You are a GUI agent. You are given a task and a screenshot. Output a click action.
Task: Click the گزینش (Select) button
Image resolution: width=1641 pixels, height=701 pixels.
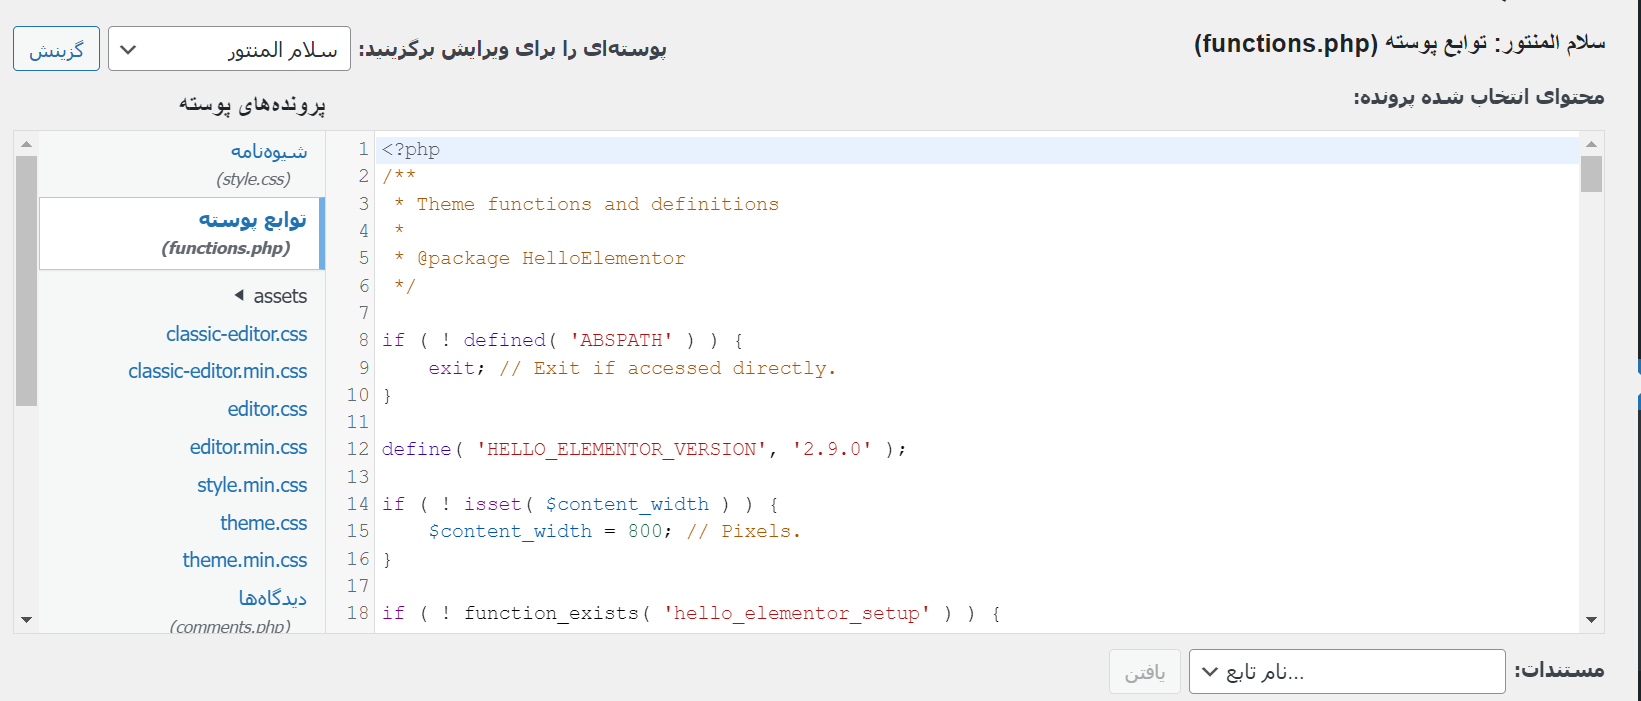click(x=56, y=49)
